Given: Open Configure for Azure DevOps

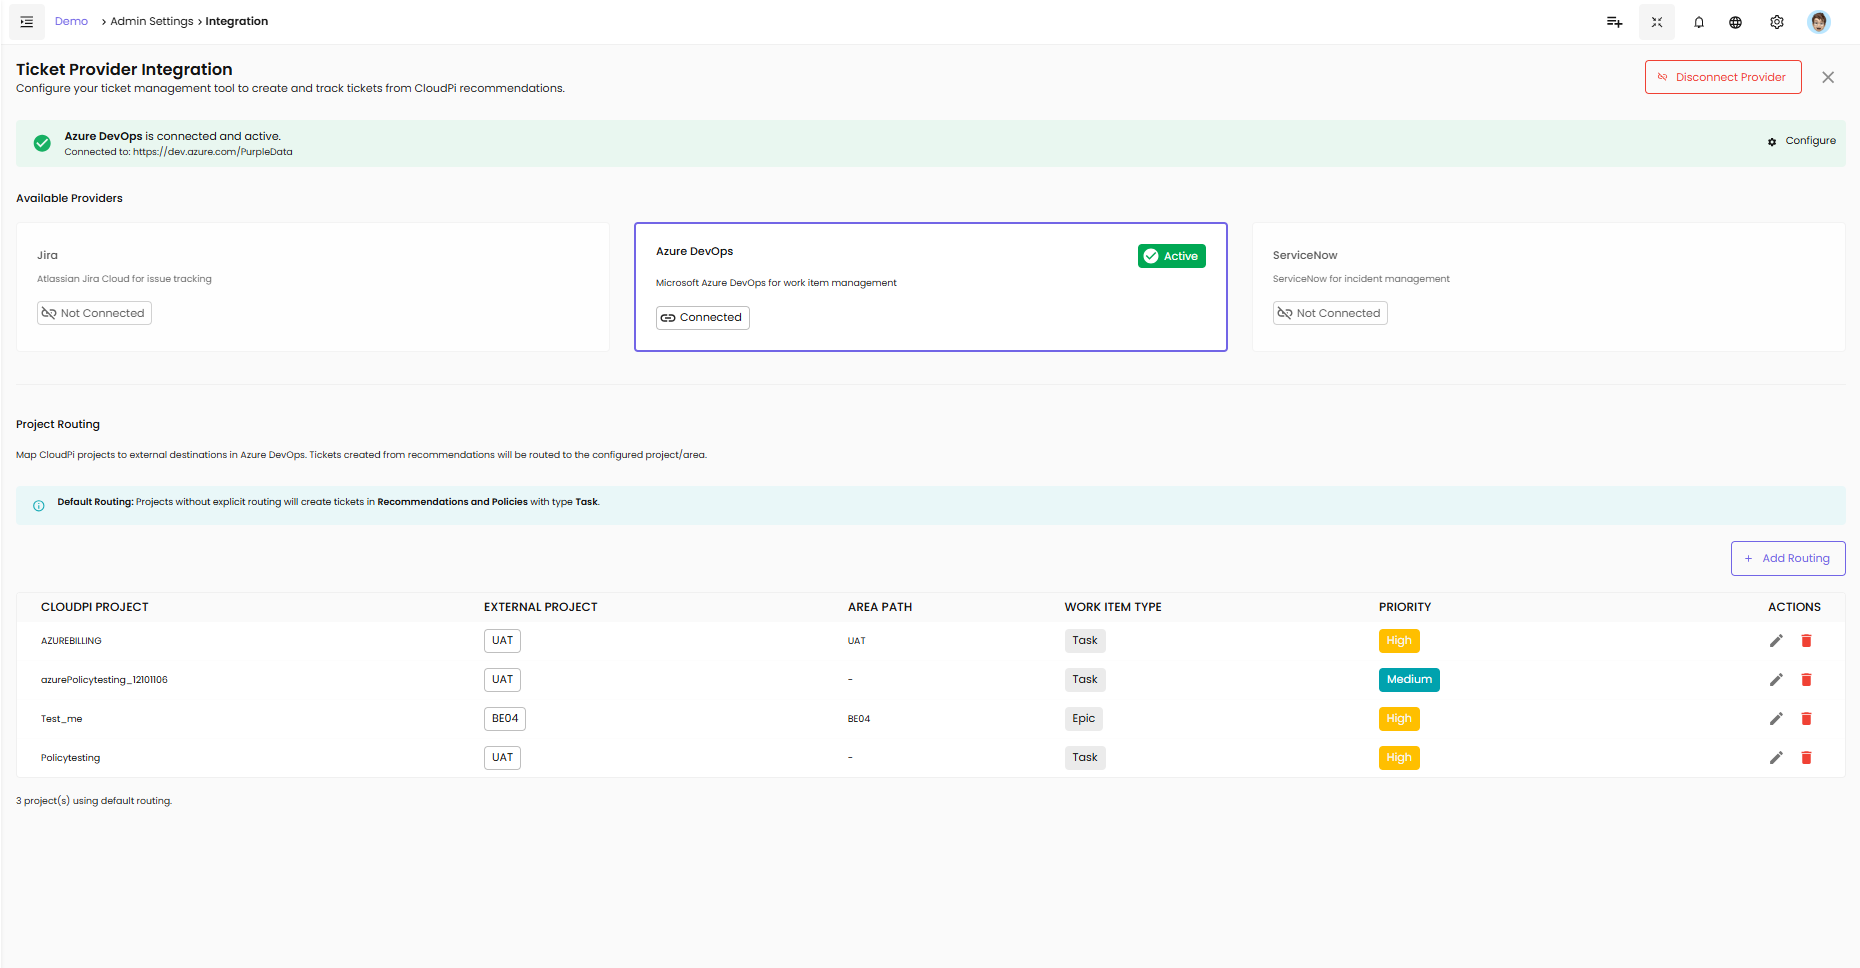Looking at the screenshot, I should click(x=1801, y=141).
